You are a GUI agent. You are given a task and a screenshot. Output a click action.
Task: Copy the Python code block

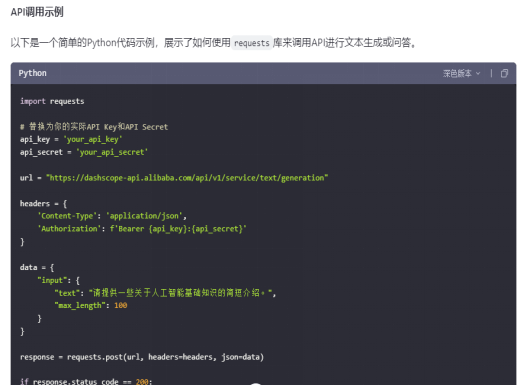pos(504,73)
